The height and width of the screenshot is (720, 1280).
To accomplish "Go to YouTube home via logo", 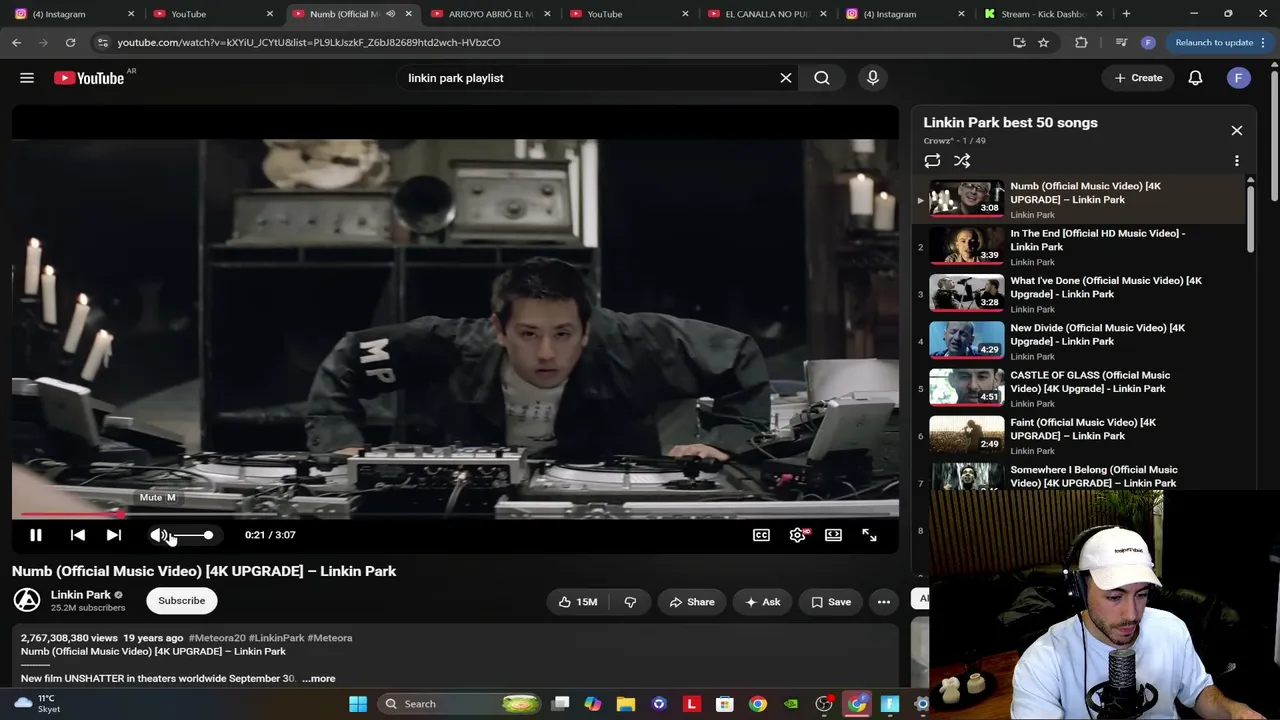I will [x=89, y=78].
